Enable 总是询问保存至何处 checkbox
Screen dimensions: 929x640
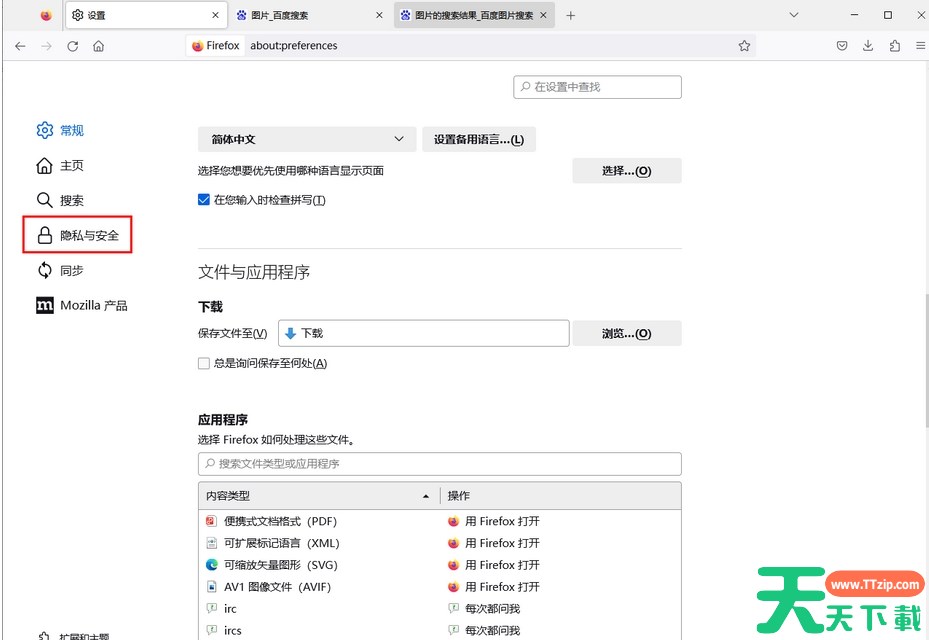204,364
